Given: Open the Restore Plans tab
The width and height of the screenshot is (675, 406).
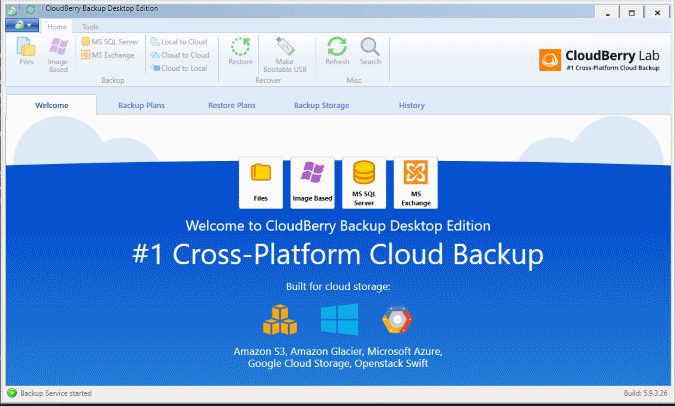Looking at the screenshot, I should (232, 105).
